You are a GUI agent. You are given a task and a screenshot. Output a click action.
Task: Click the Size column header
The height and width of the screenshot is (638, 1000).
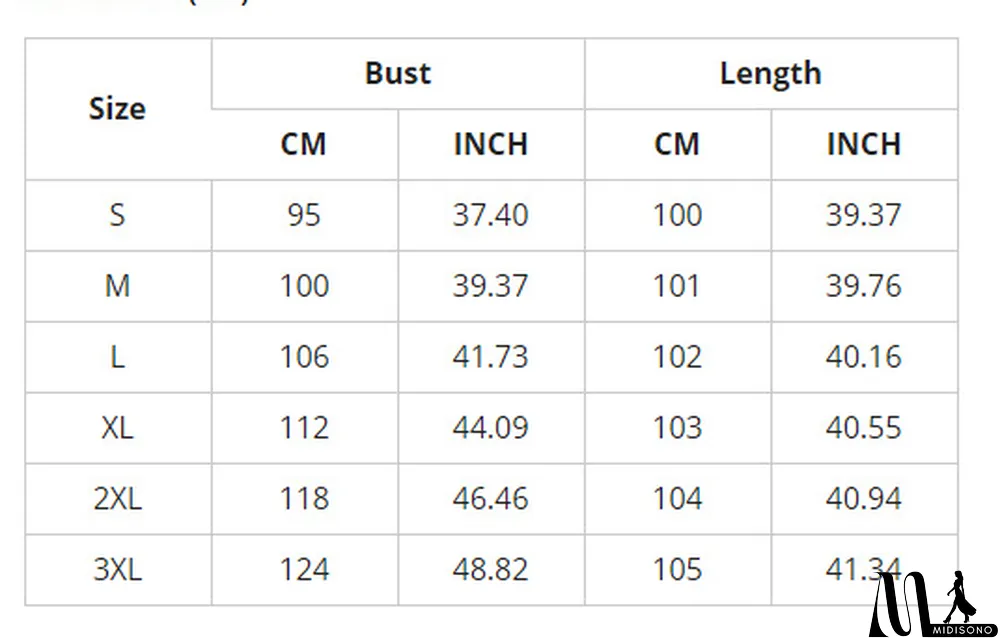coord(117,109)
